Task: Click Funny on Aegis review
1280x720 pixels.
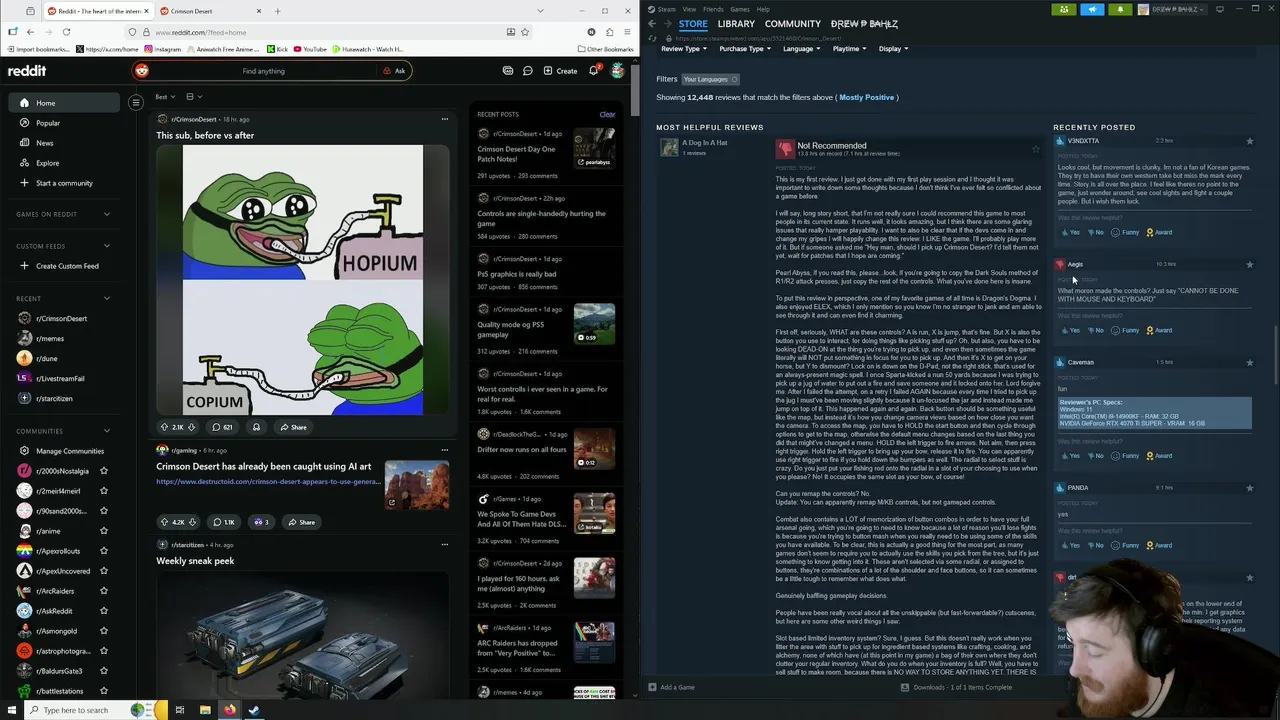Action: [1126, 330]
